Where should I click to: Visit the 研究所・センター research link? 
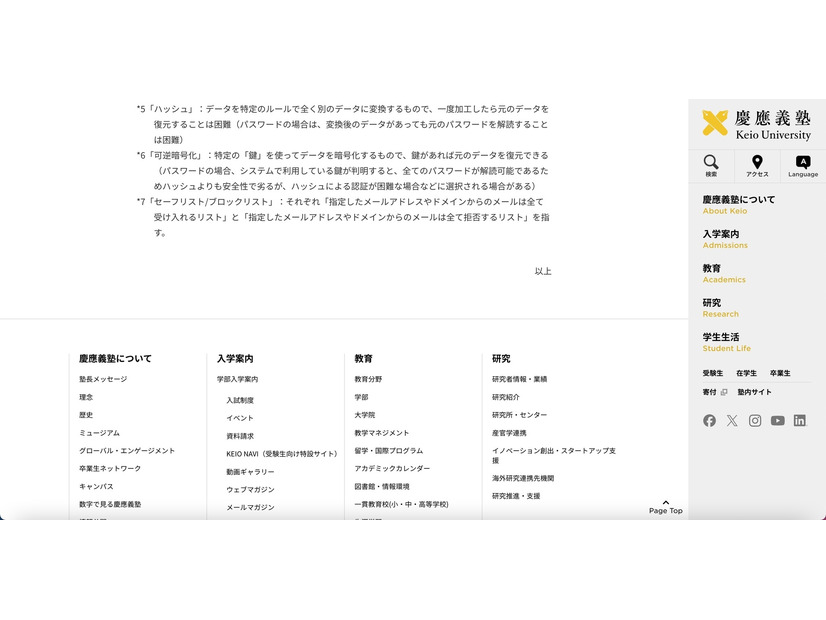click(x=520, y=415)
